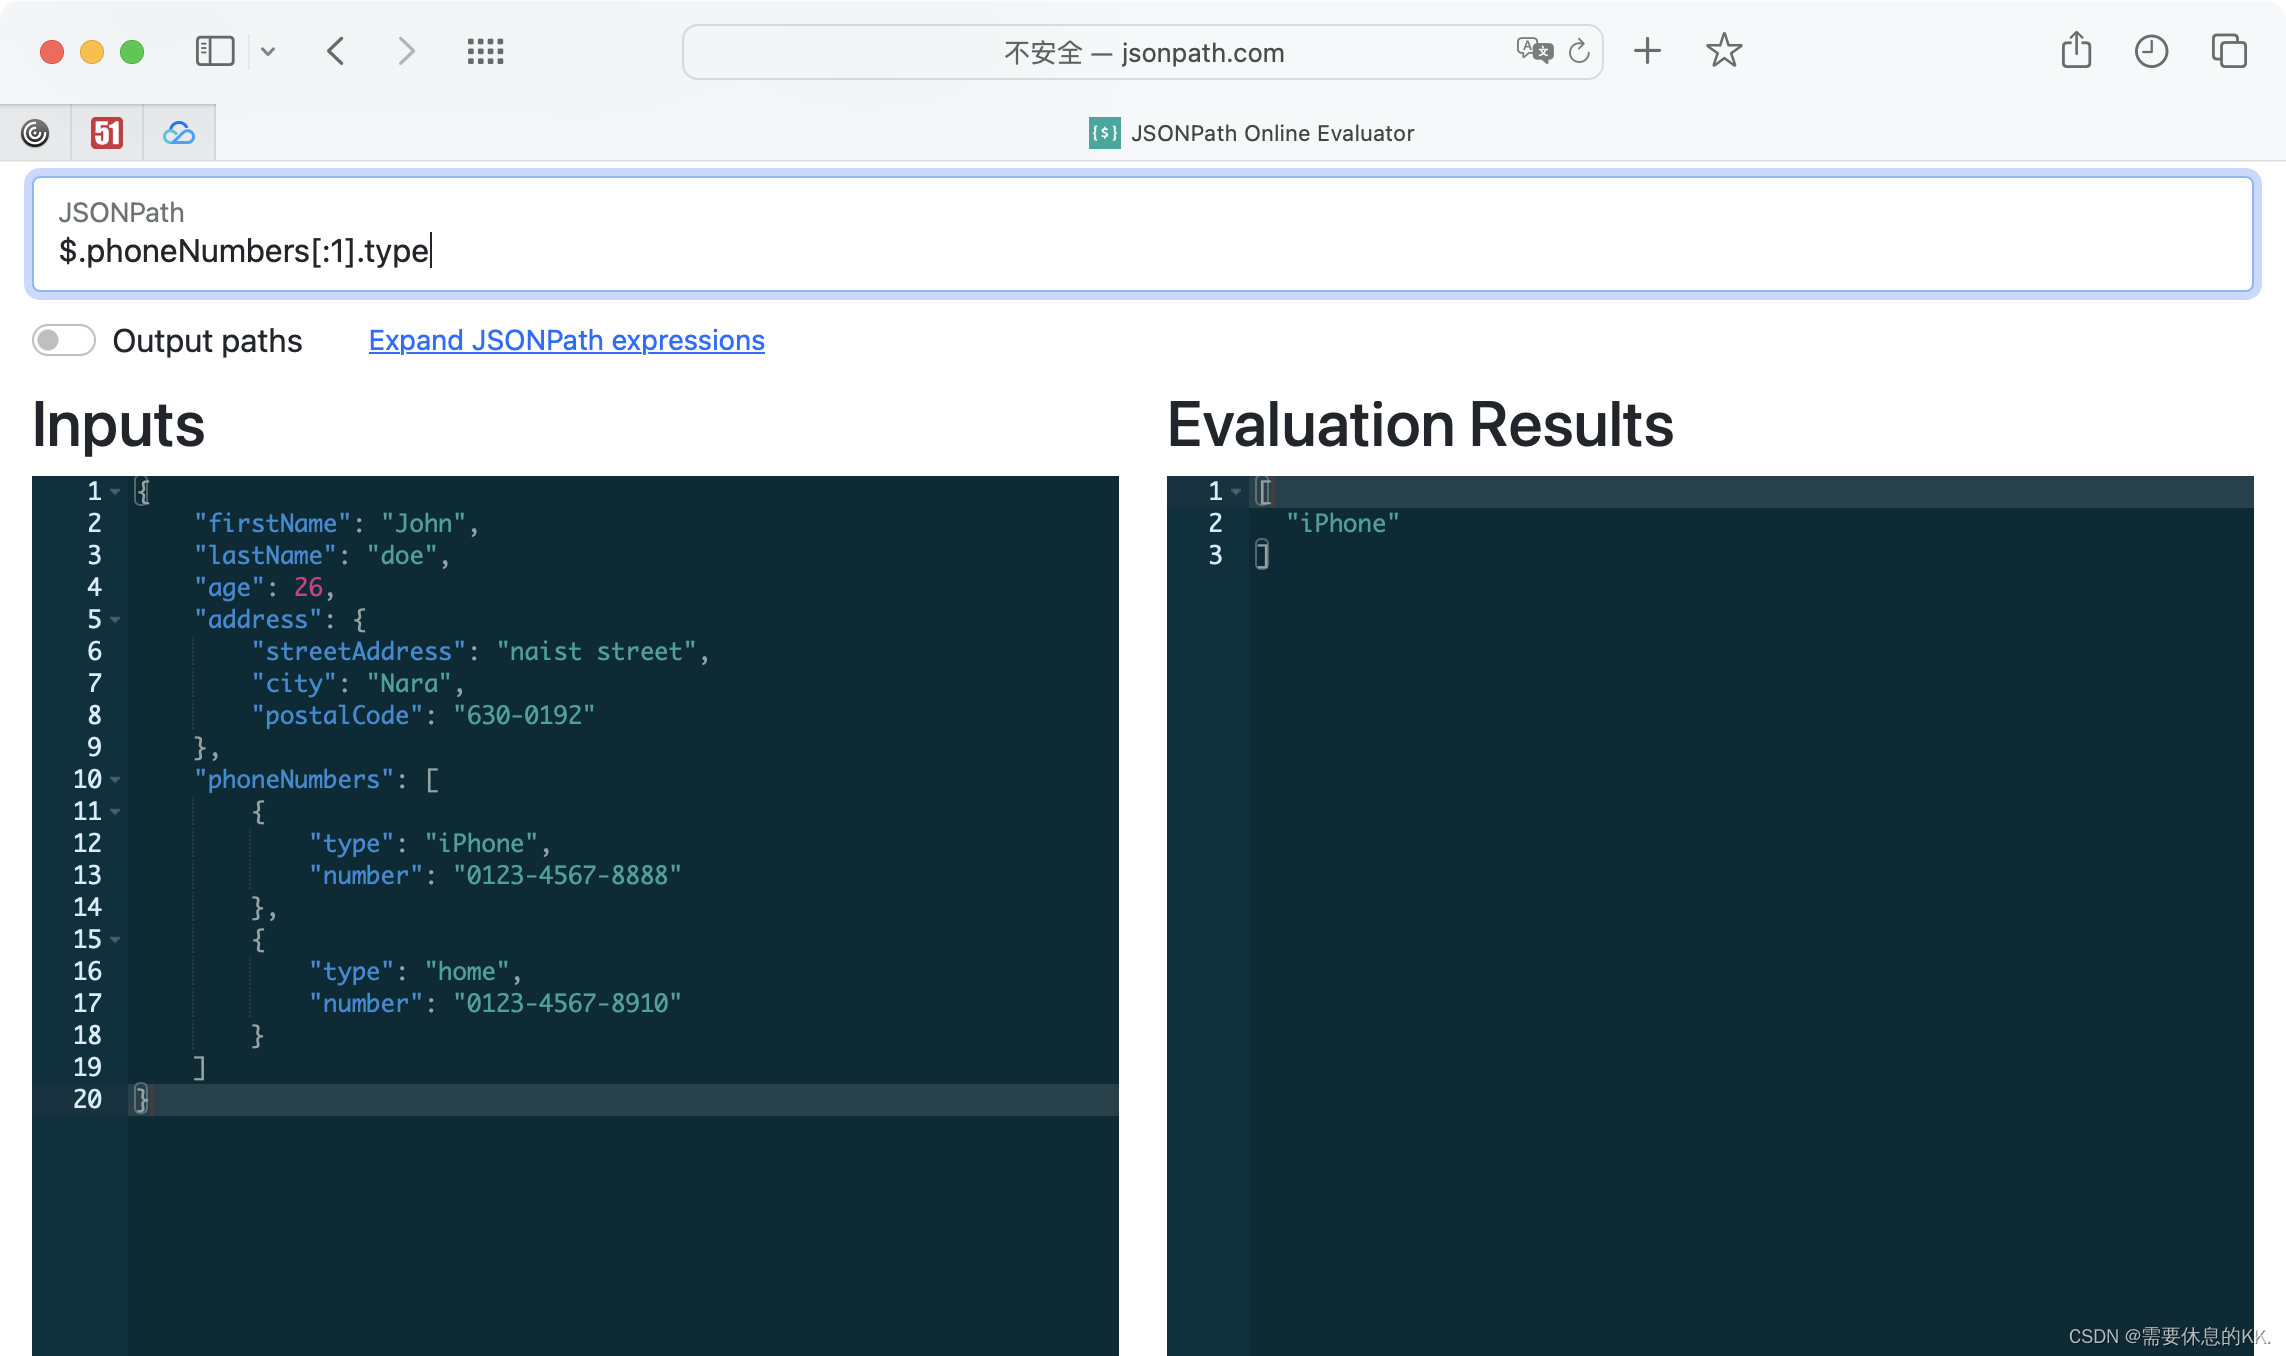Collapse the results array fold arrow

pyautogui.click(x=1237, y=492)
